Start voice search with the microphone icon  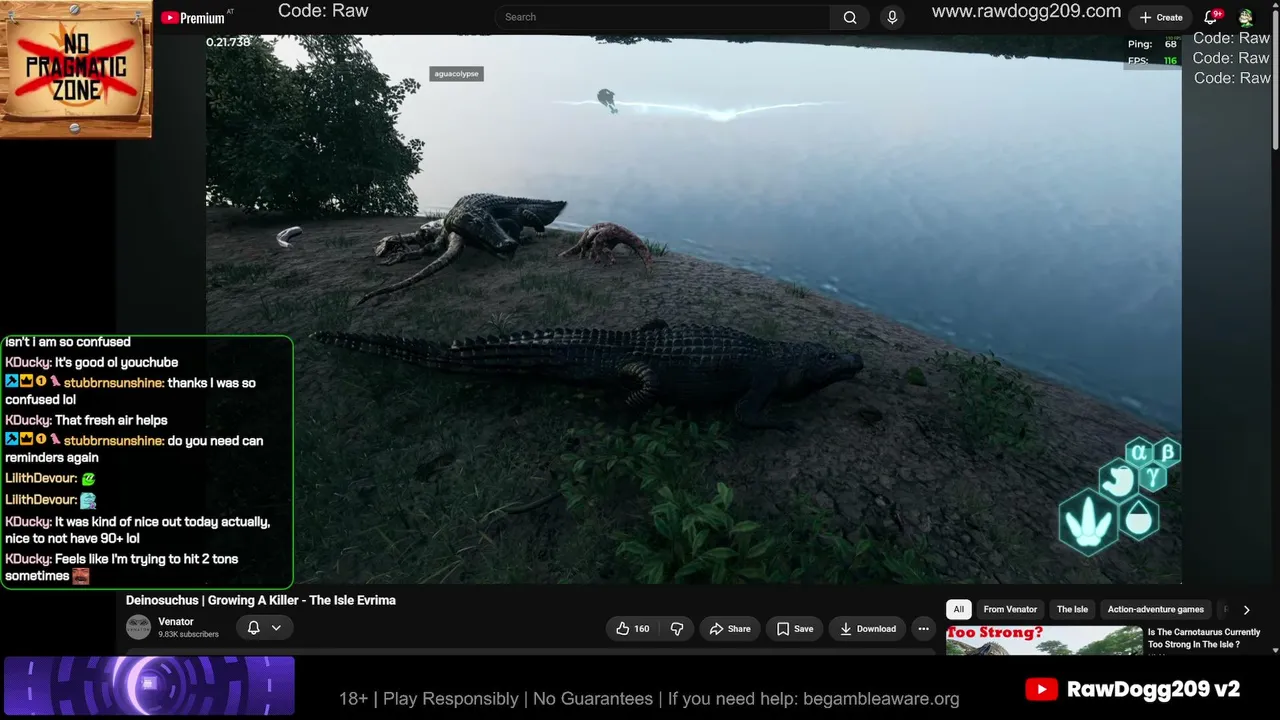(892, 17)
